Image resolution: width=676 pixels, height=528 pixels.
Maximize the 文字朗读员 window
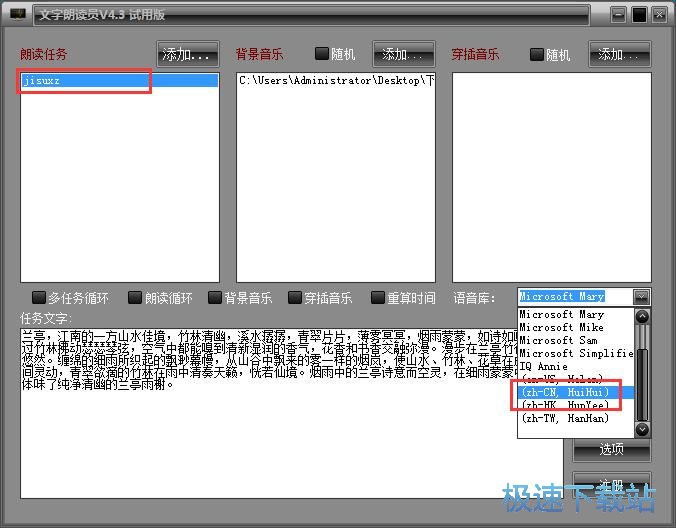pyautogui.click(x=639, y=15)
